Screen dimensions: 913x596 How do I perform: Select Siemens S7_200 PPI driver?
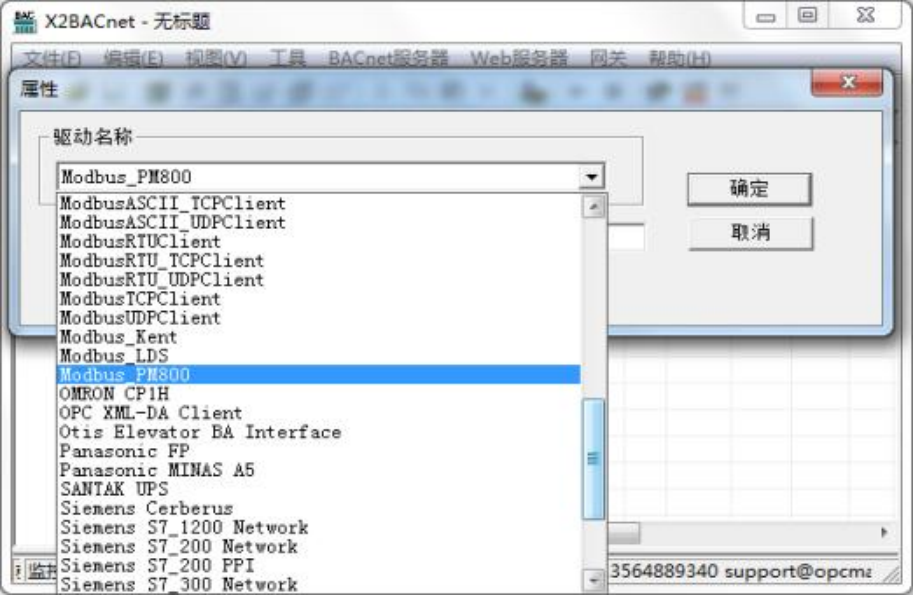(319, 565)
